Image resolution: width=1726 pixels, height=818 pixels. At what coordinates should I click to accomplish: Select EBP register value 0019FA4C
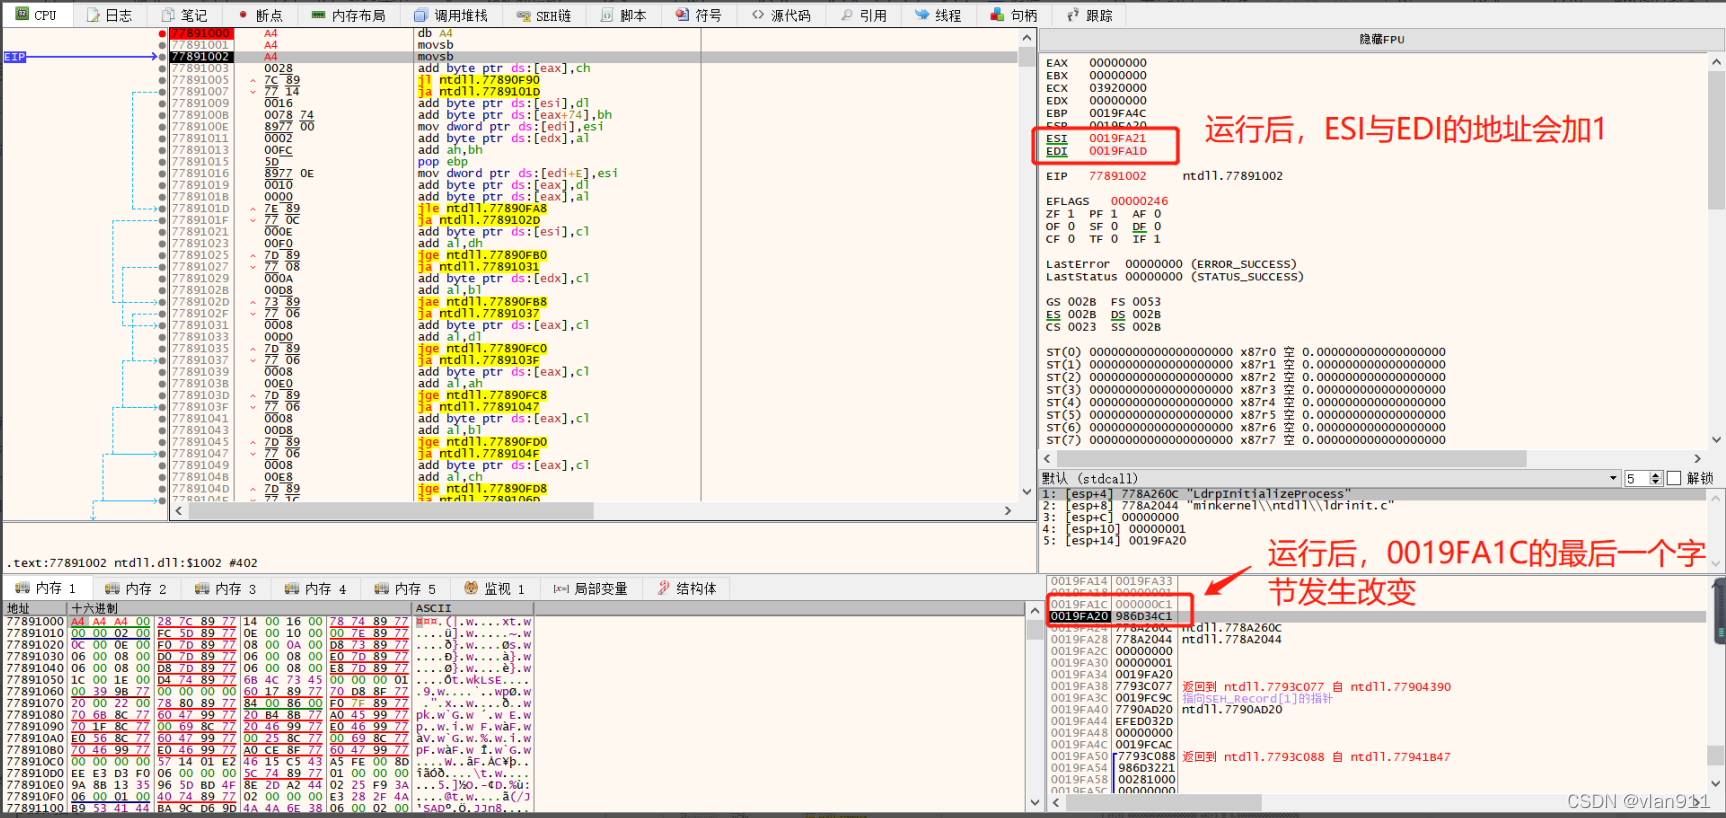1118,113
